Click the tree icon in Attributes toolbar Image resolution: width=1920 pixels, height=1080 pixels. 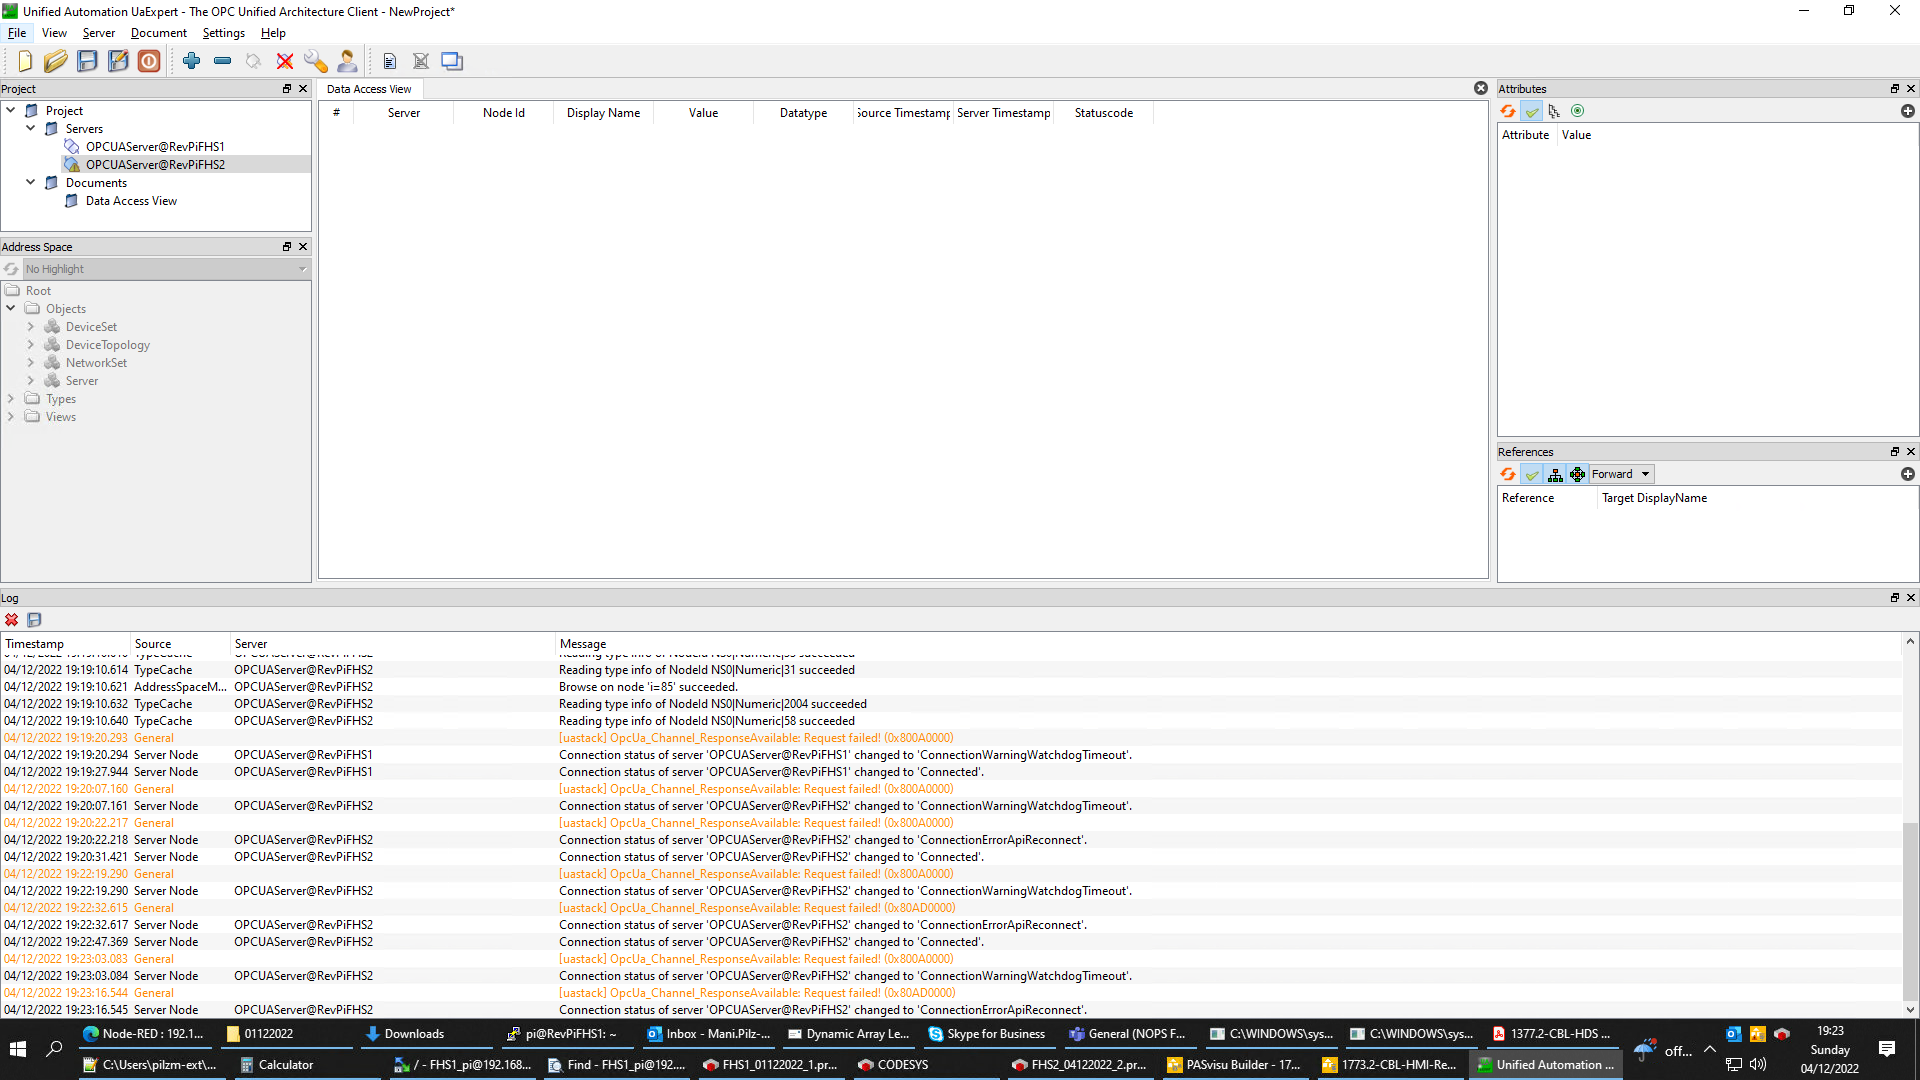pos(1554,111)
